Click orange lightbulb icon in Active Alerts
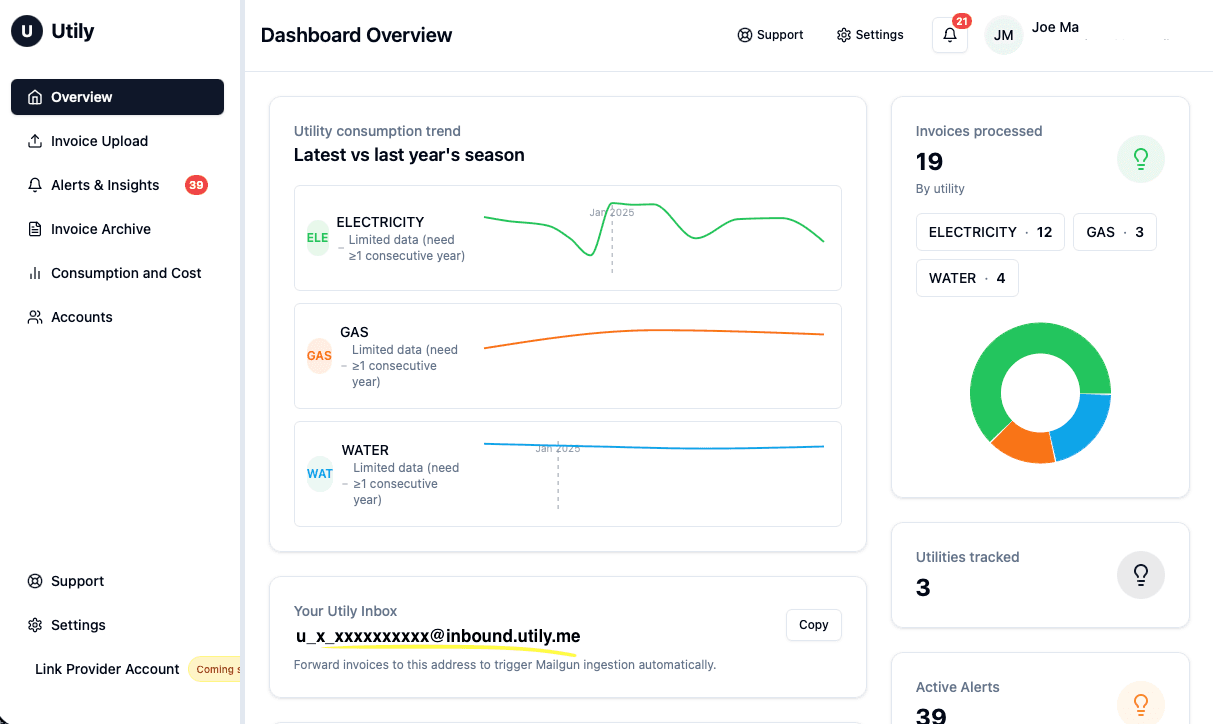Screen dimensions: 1213x724 tap(1140, 703)
